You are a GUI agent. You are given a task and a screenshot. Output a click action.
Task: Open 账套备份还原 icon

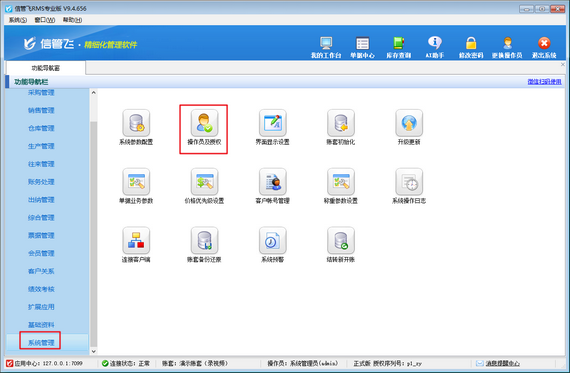tap(204, 241)
